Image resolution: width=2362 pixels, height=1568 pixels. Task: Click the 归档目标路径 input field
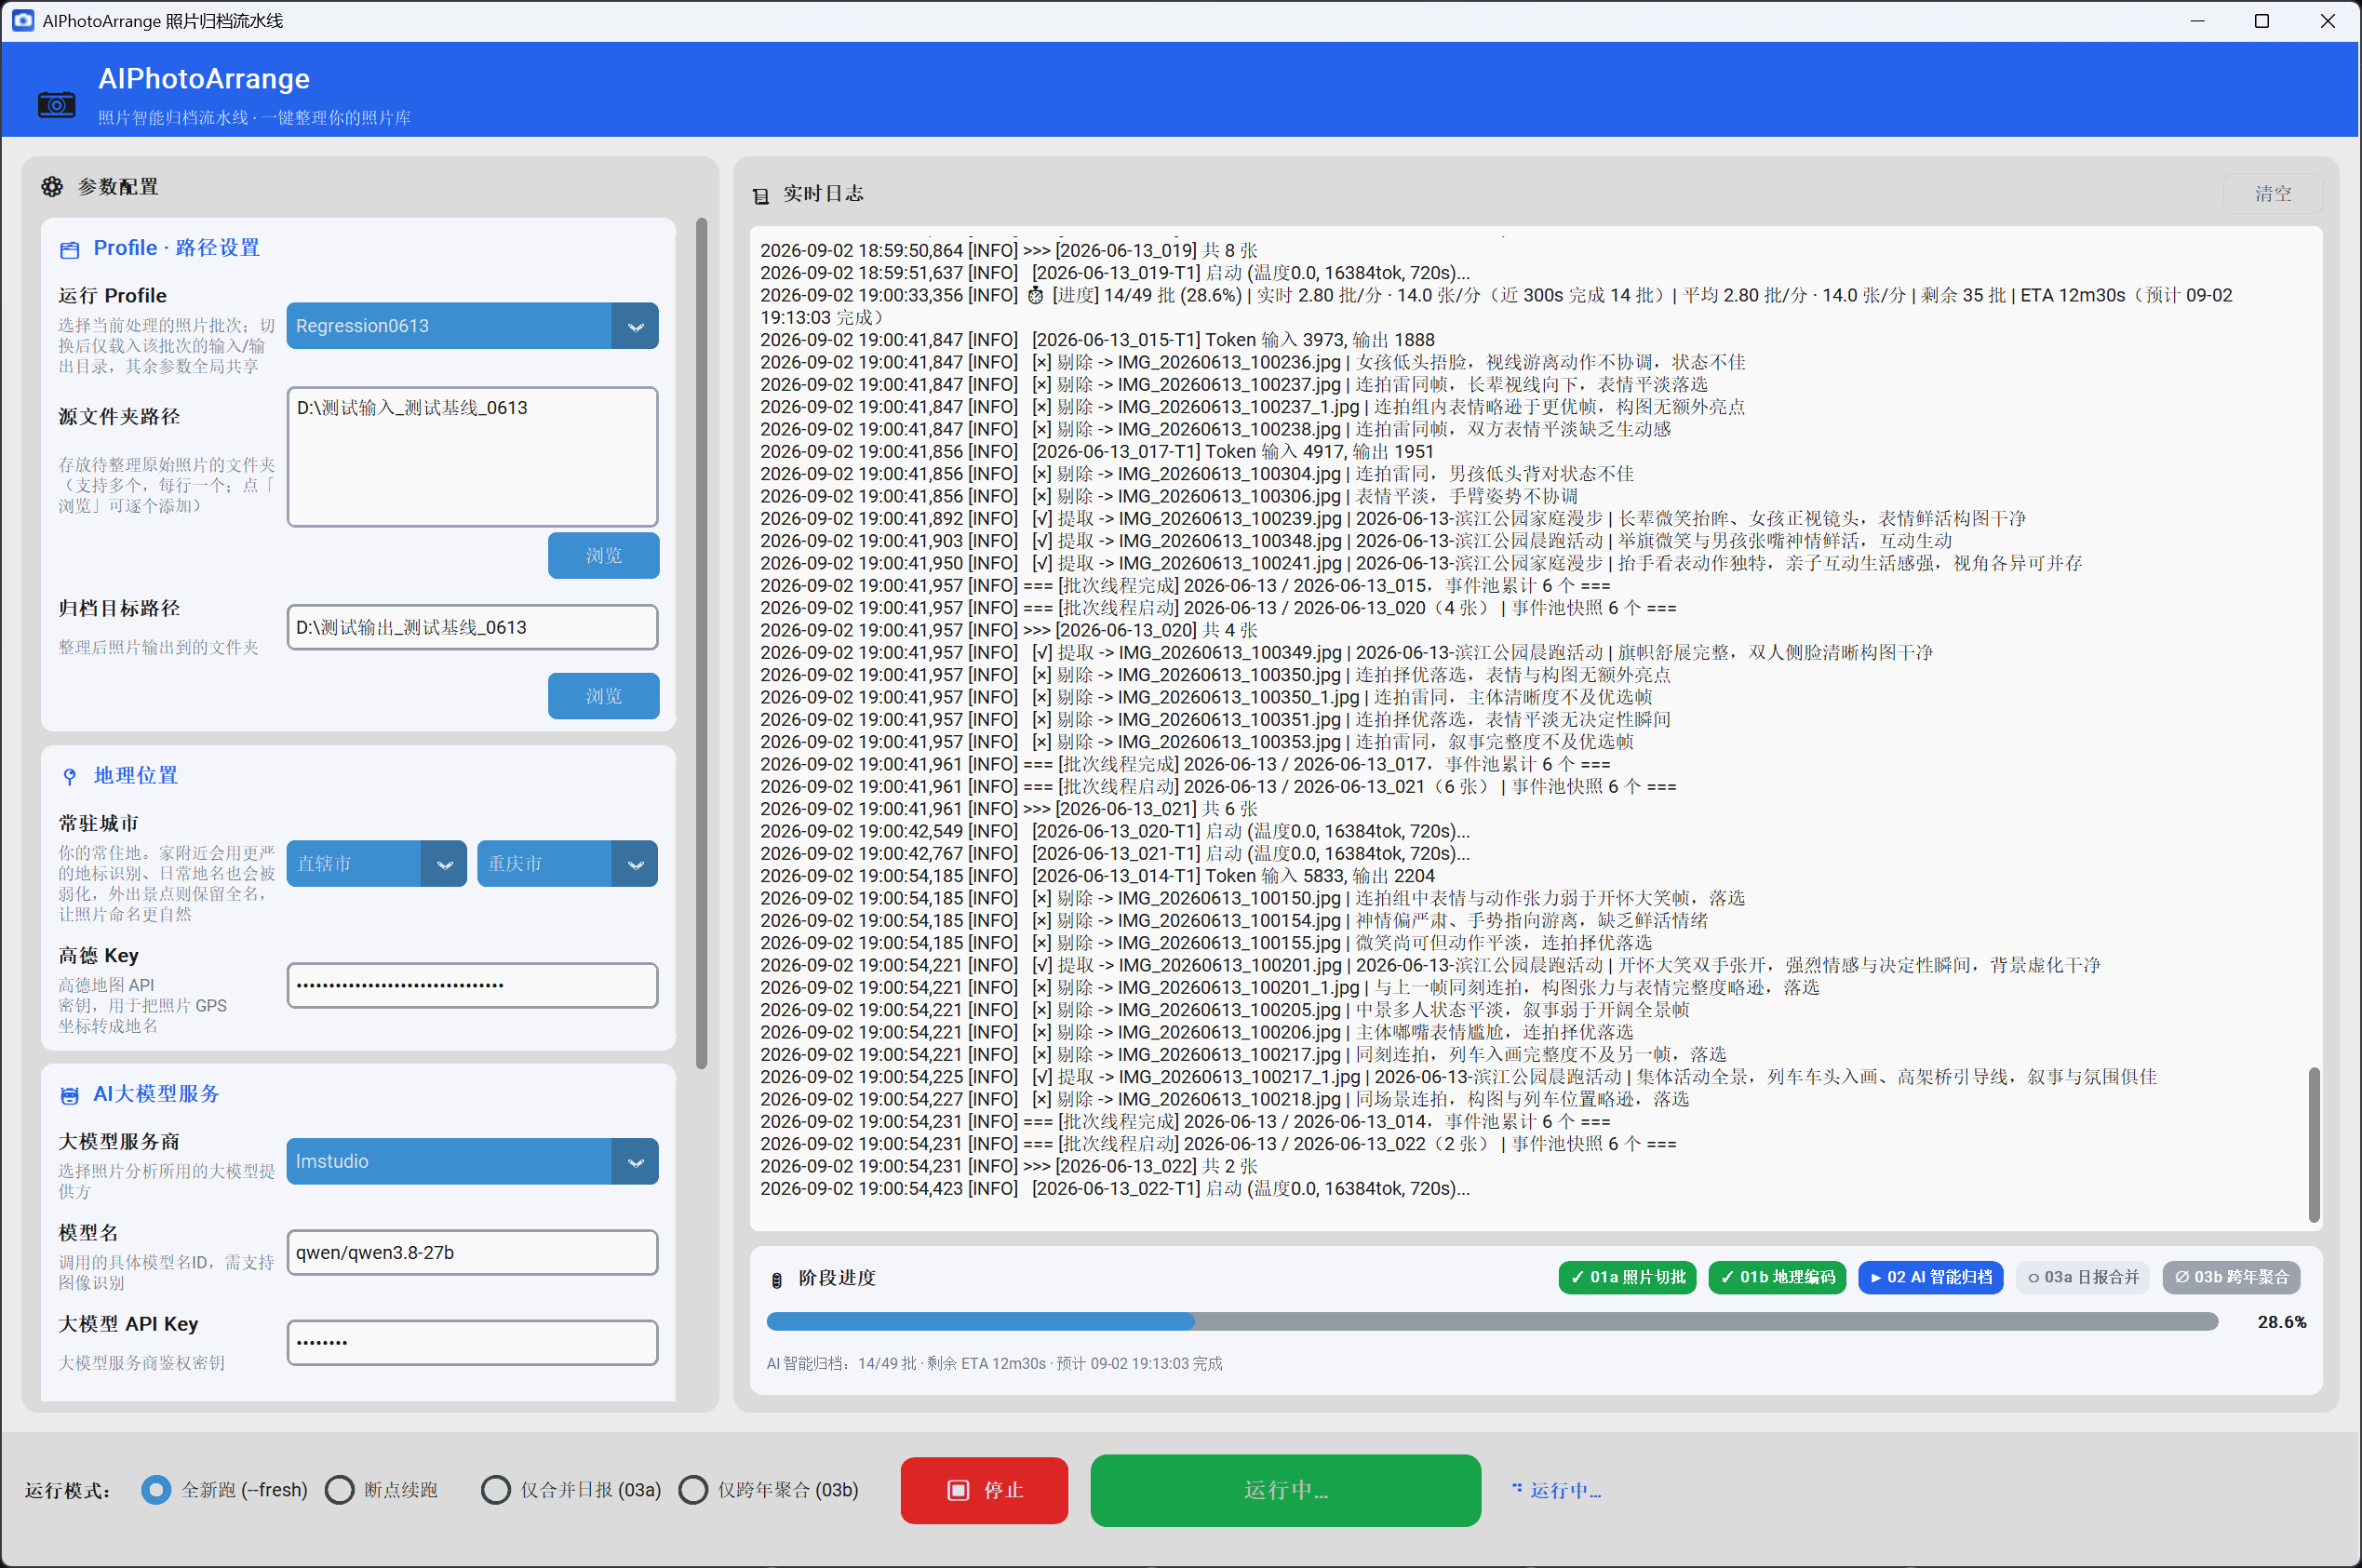point(472,627)
